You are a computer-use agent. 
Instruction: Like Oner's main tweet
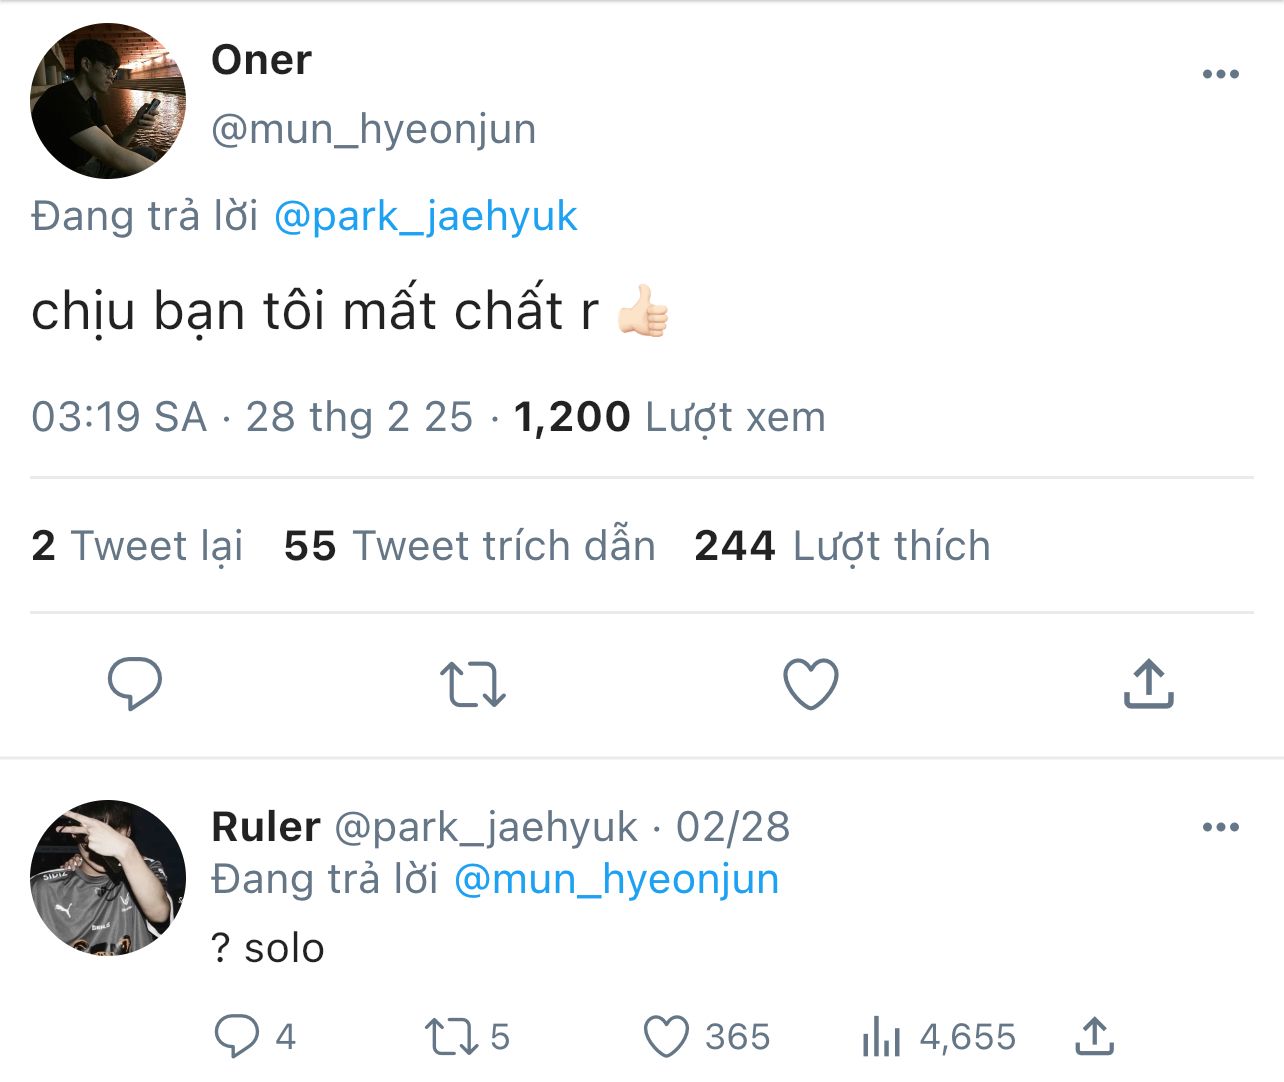click(x=810, y=684)
